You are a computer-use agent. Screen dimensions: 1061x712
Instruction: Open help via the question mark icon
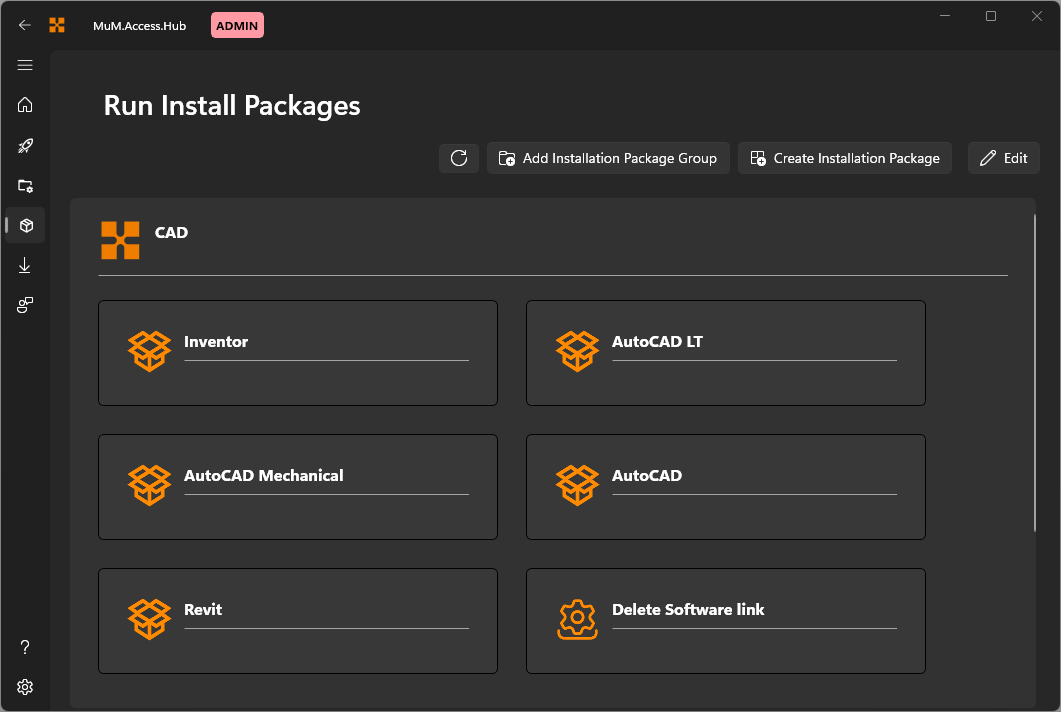coord(25,647)
